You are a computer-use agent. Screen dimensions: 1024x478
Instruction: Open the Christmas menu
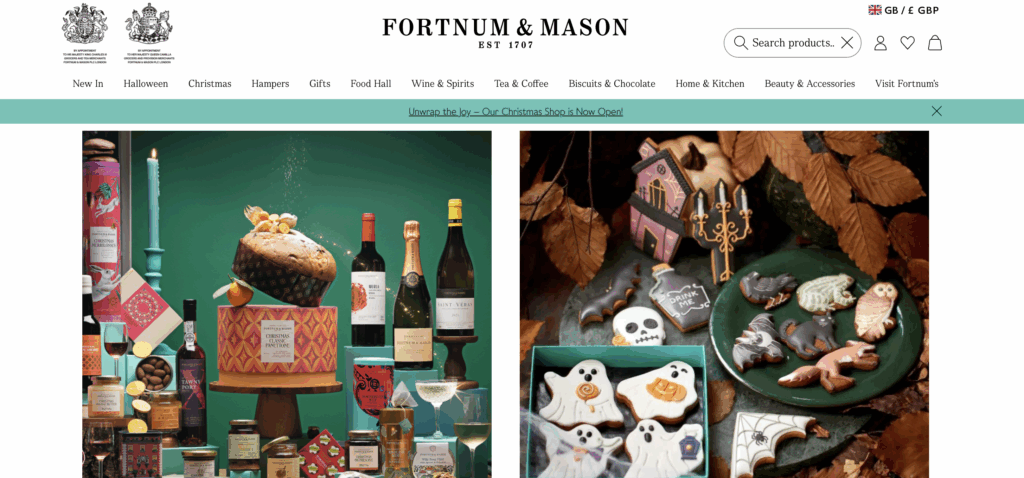pos(210,84)
